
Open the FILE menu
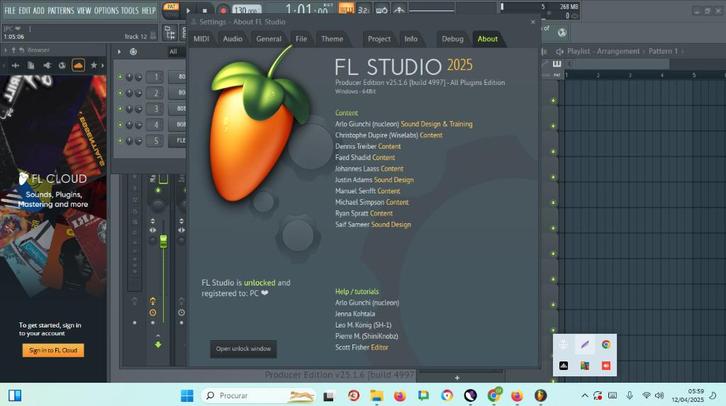coord(10,10)
